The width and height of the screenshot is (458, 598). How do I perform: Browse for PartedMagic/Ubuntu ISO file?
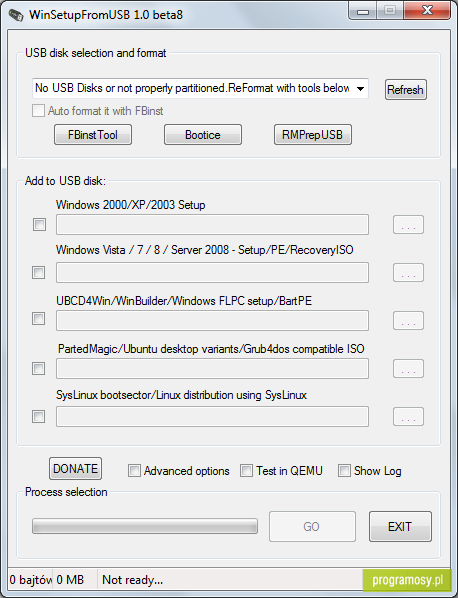click(x=408, y=368)
